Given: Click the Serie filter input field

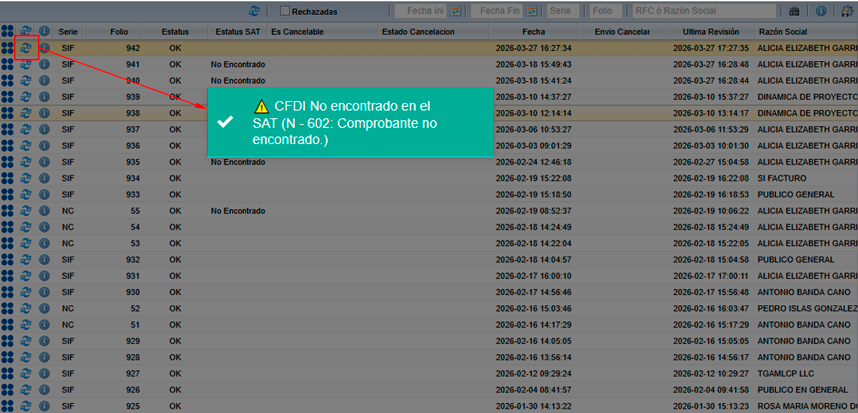Looking at the screenshot, I should tap(563, 11).
